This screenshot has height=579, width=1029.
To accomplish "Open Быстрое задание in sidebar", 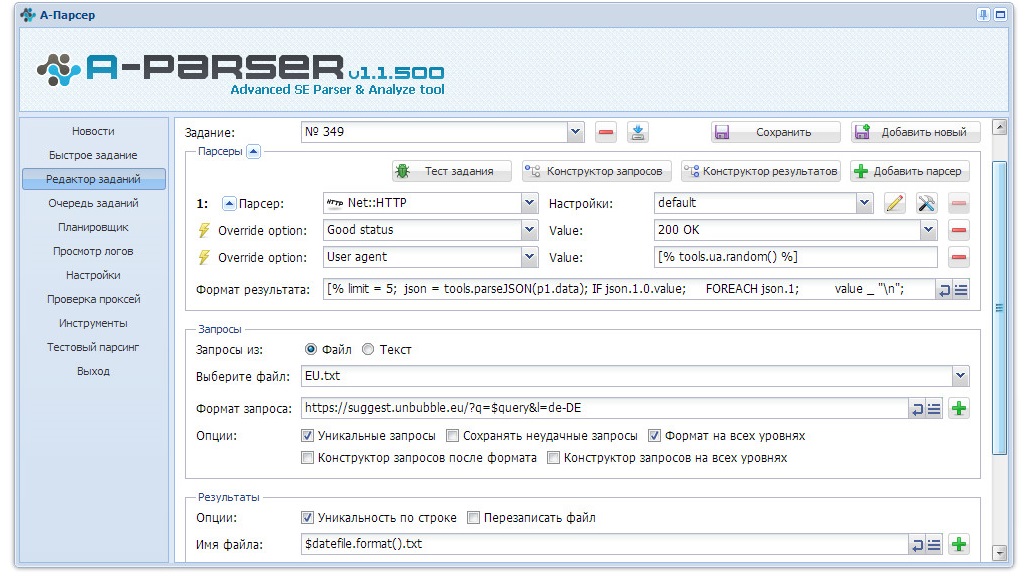I will 93,155.
